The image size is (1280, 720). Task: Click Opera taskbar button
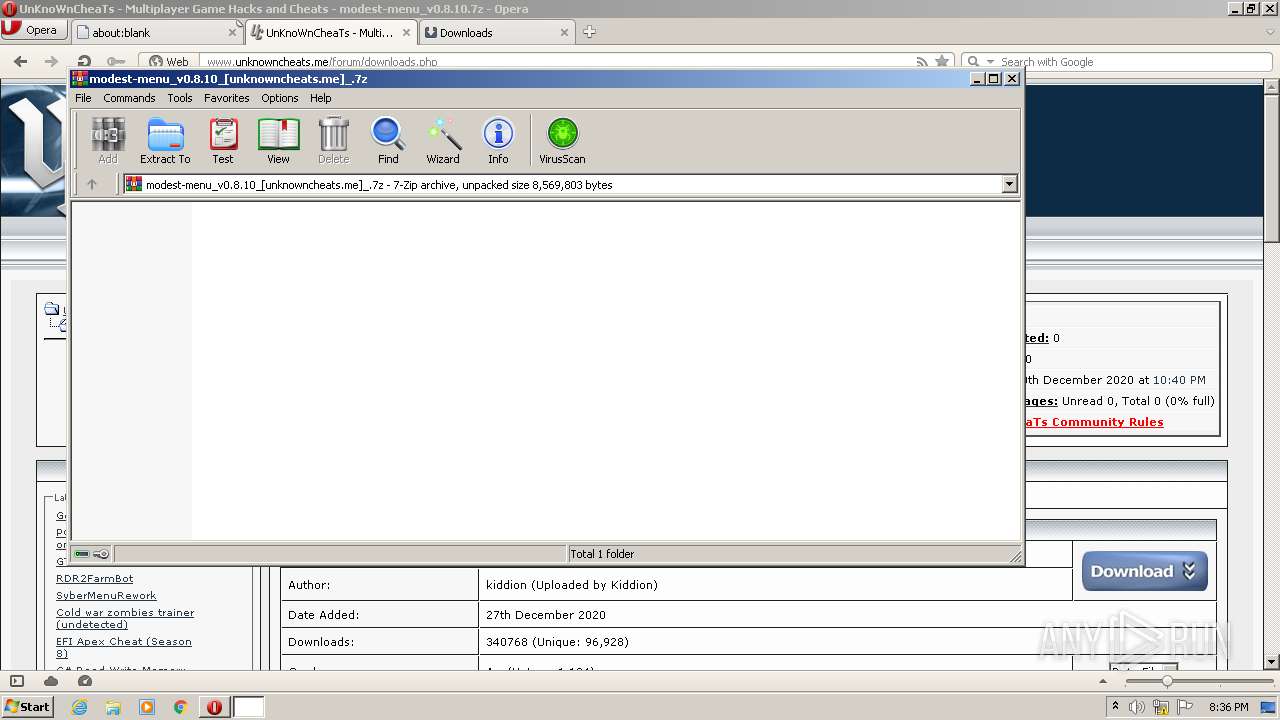(x=214, y=707)
